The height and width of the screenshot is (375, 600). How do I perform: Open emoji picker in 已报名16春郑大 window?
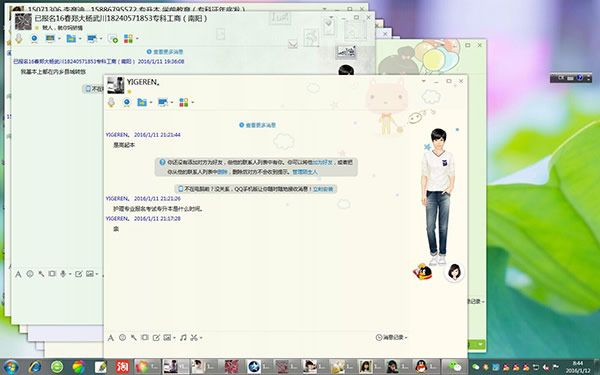click(x=30, y=274)
